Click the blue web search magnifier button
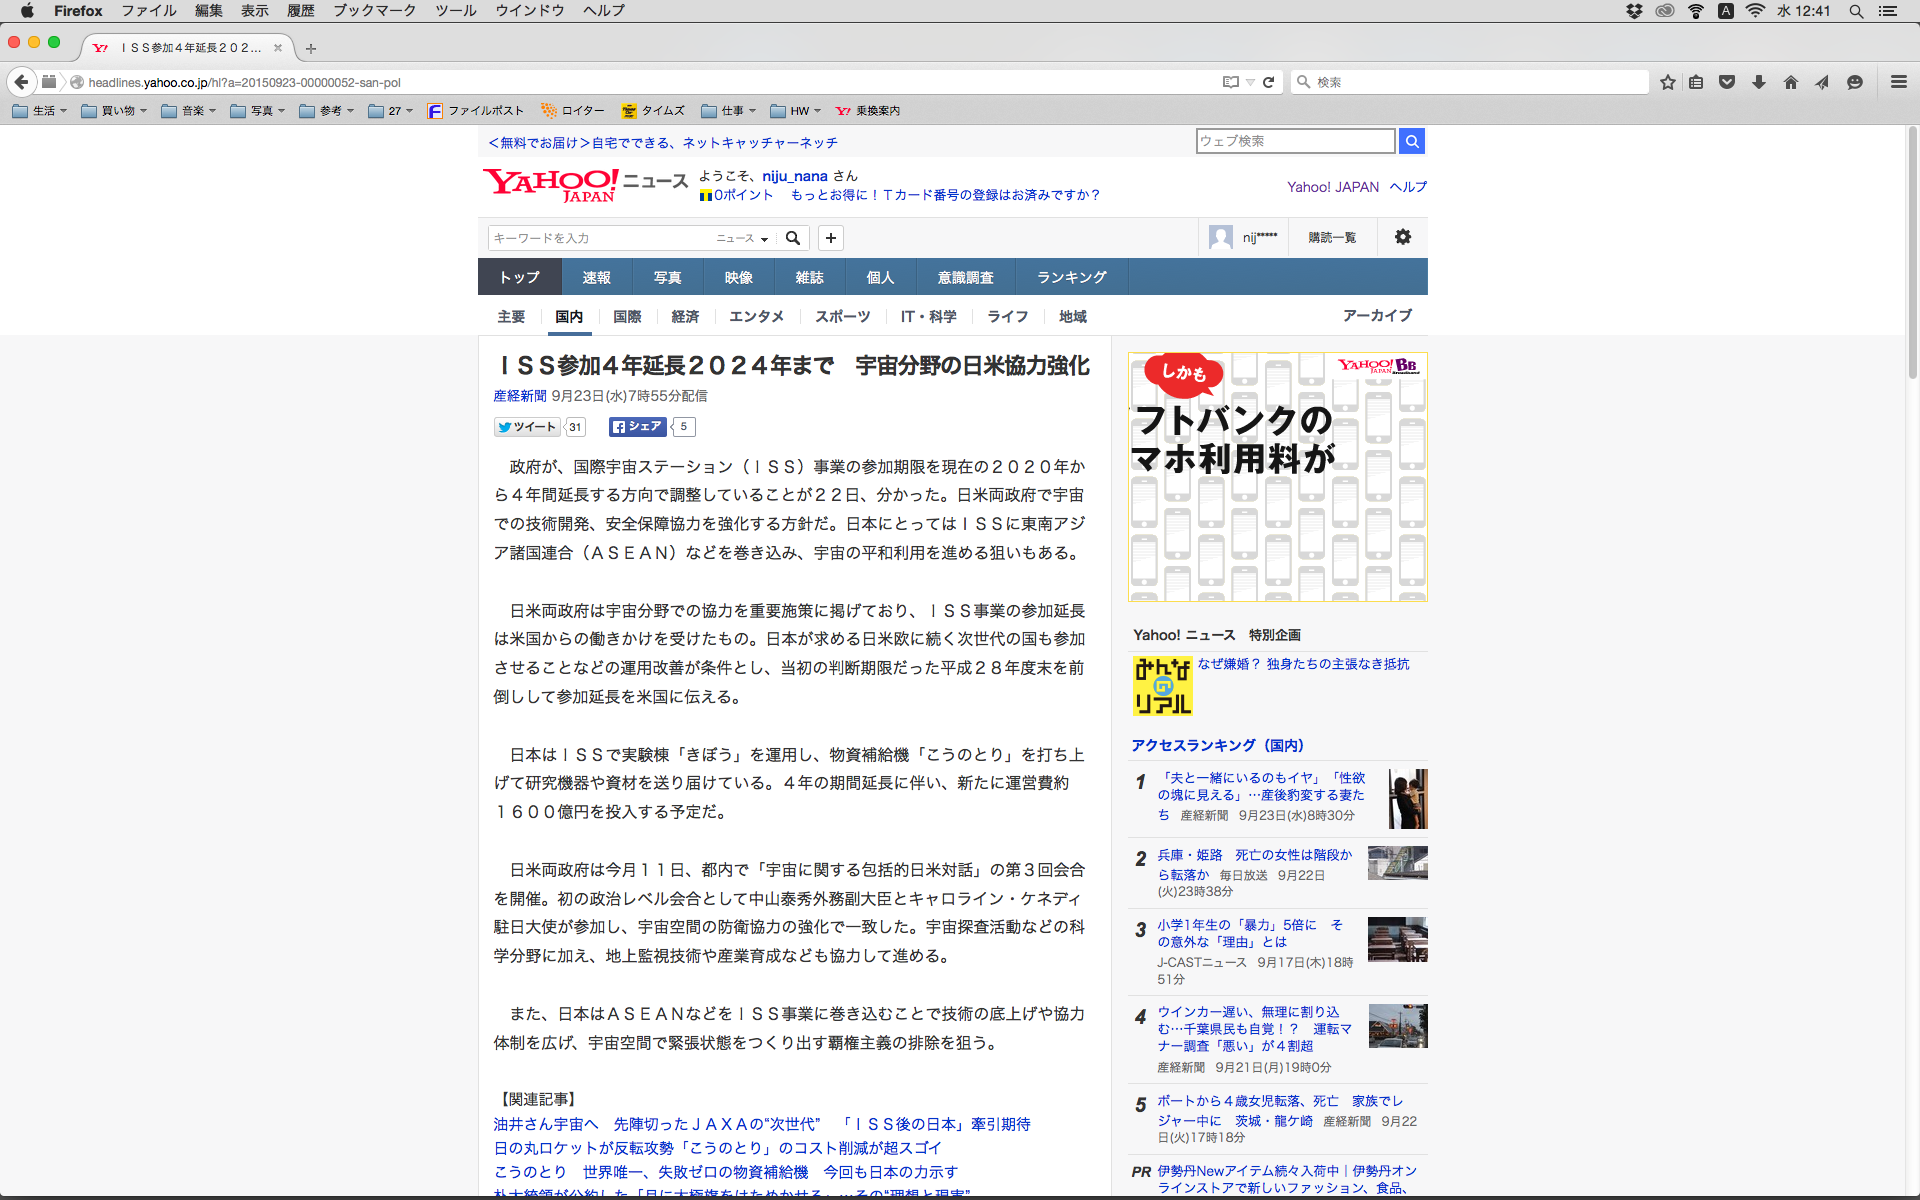The width and height of the screenshot is (1920, 1200). [1412, 141]
